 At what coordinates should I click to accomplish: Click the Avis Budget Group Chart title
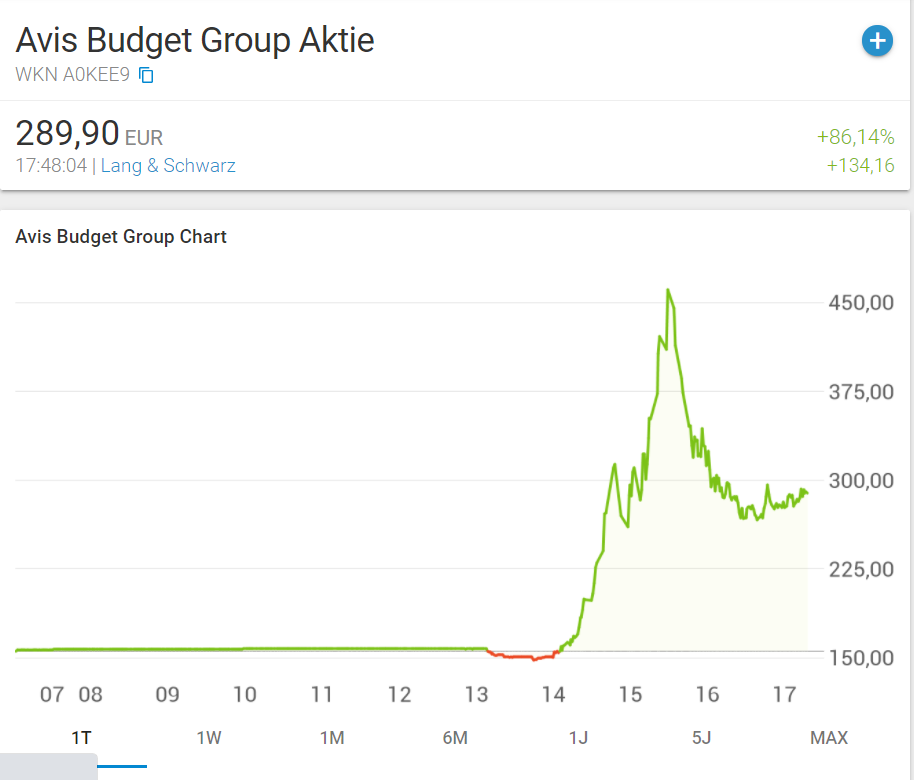(x=121, y=237)
